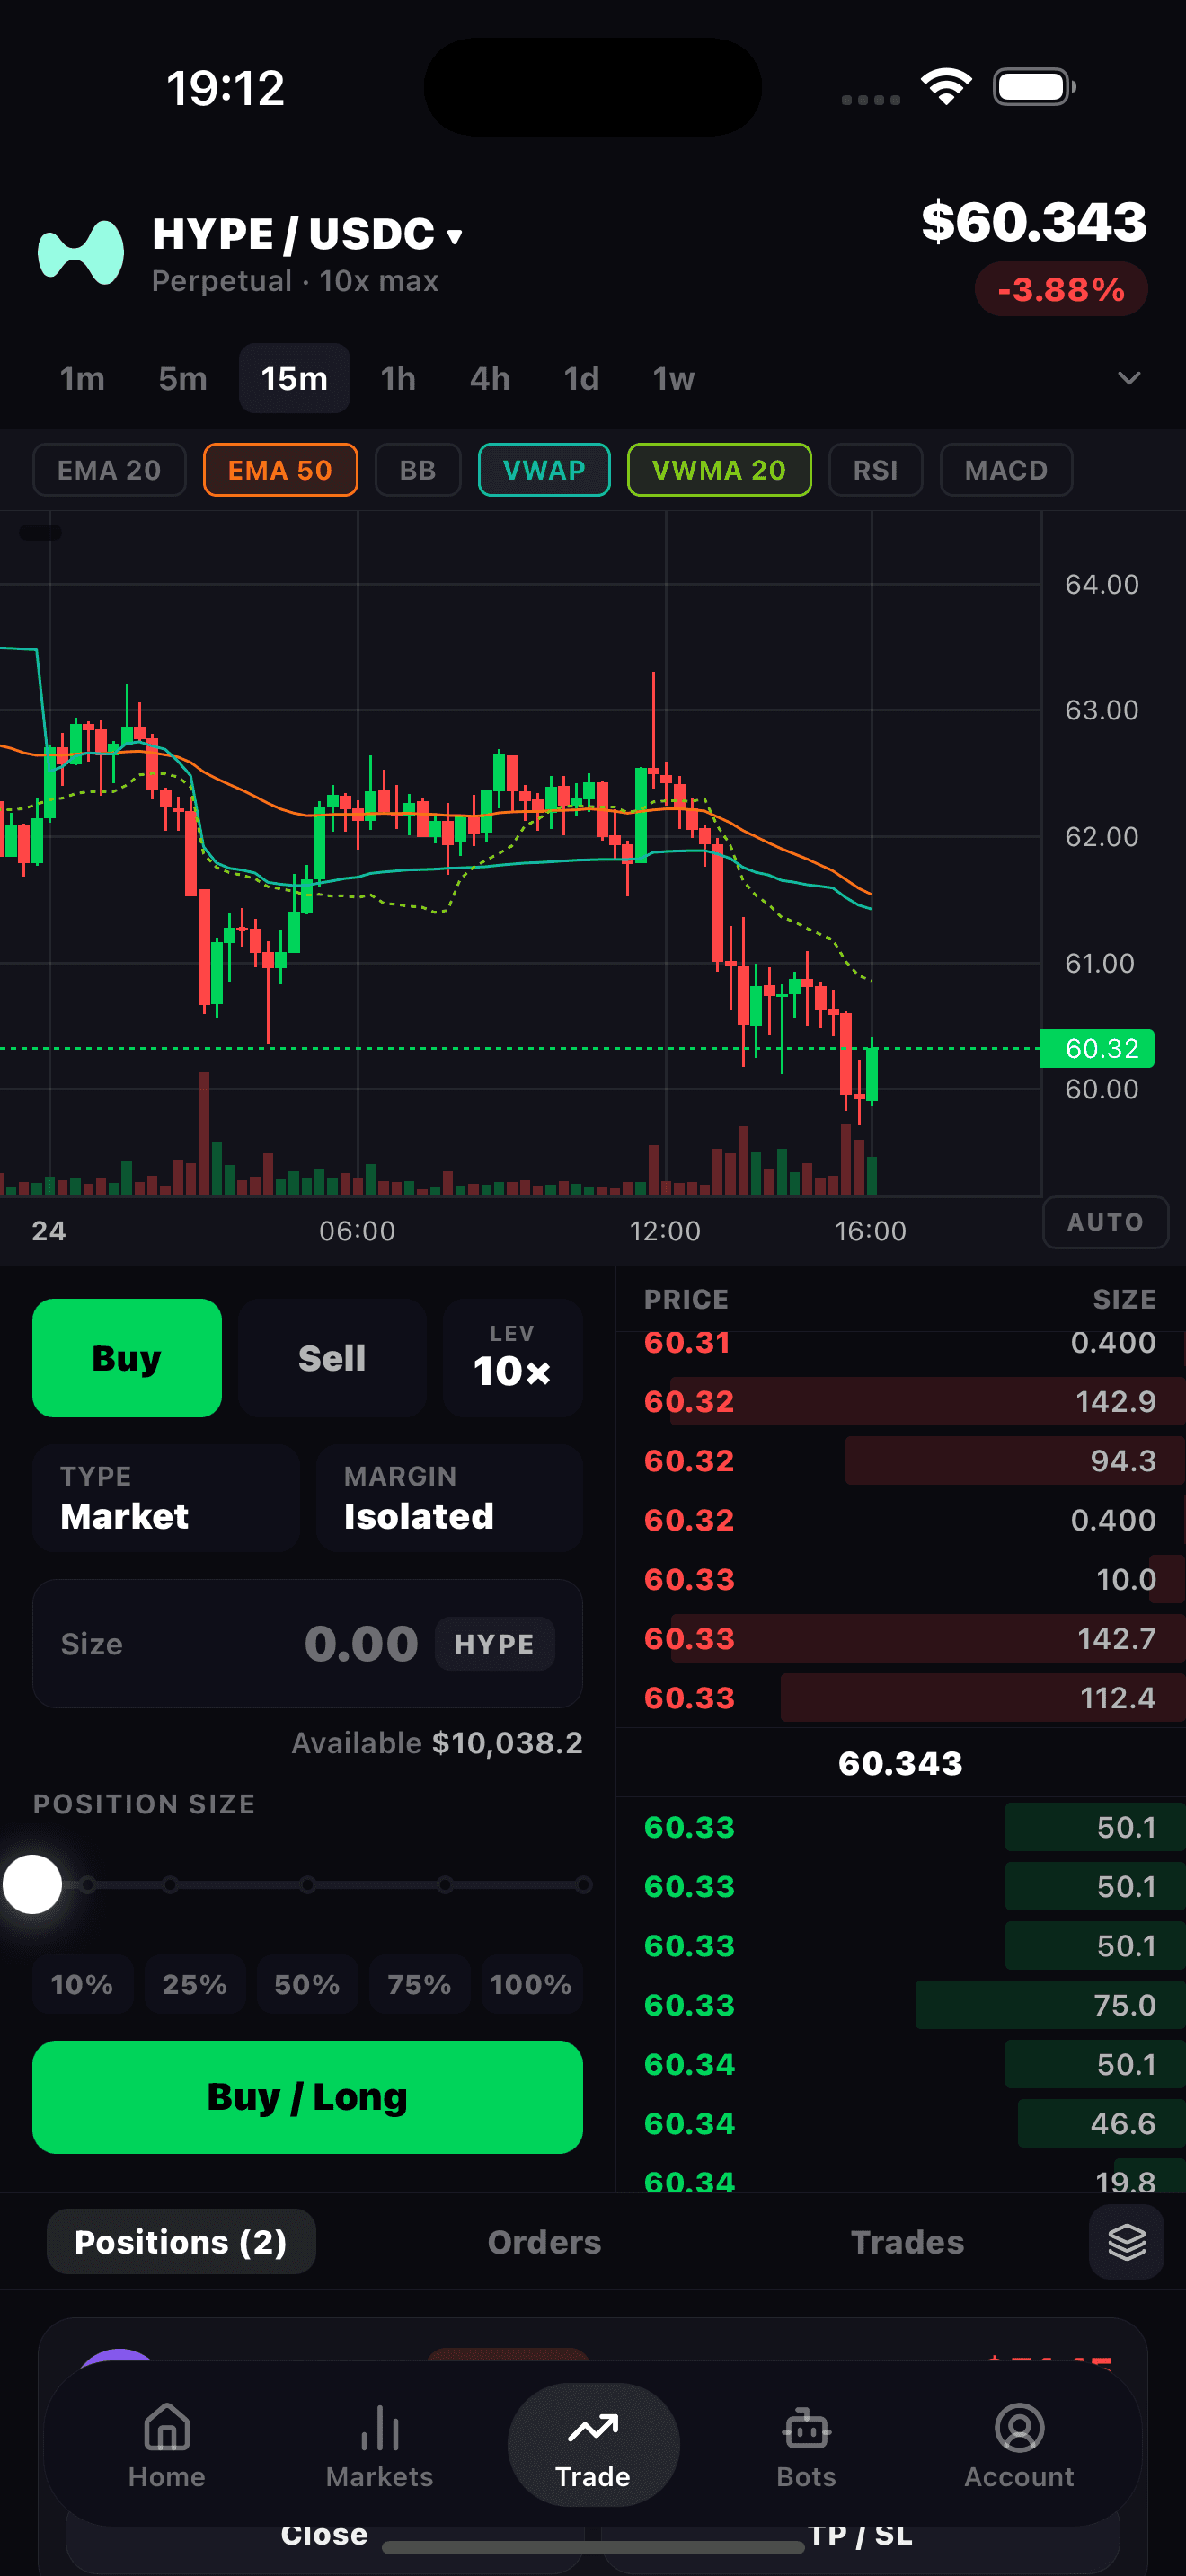Open the HYPE / USDC pair selector
The image size is (1186, 2576).
tap(307, 235)
